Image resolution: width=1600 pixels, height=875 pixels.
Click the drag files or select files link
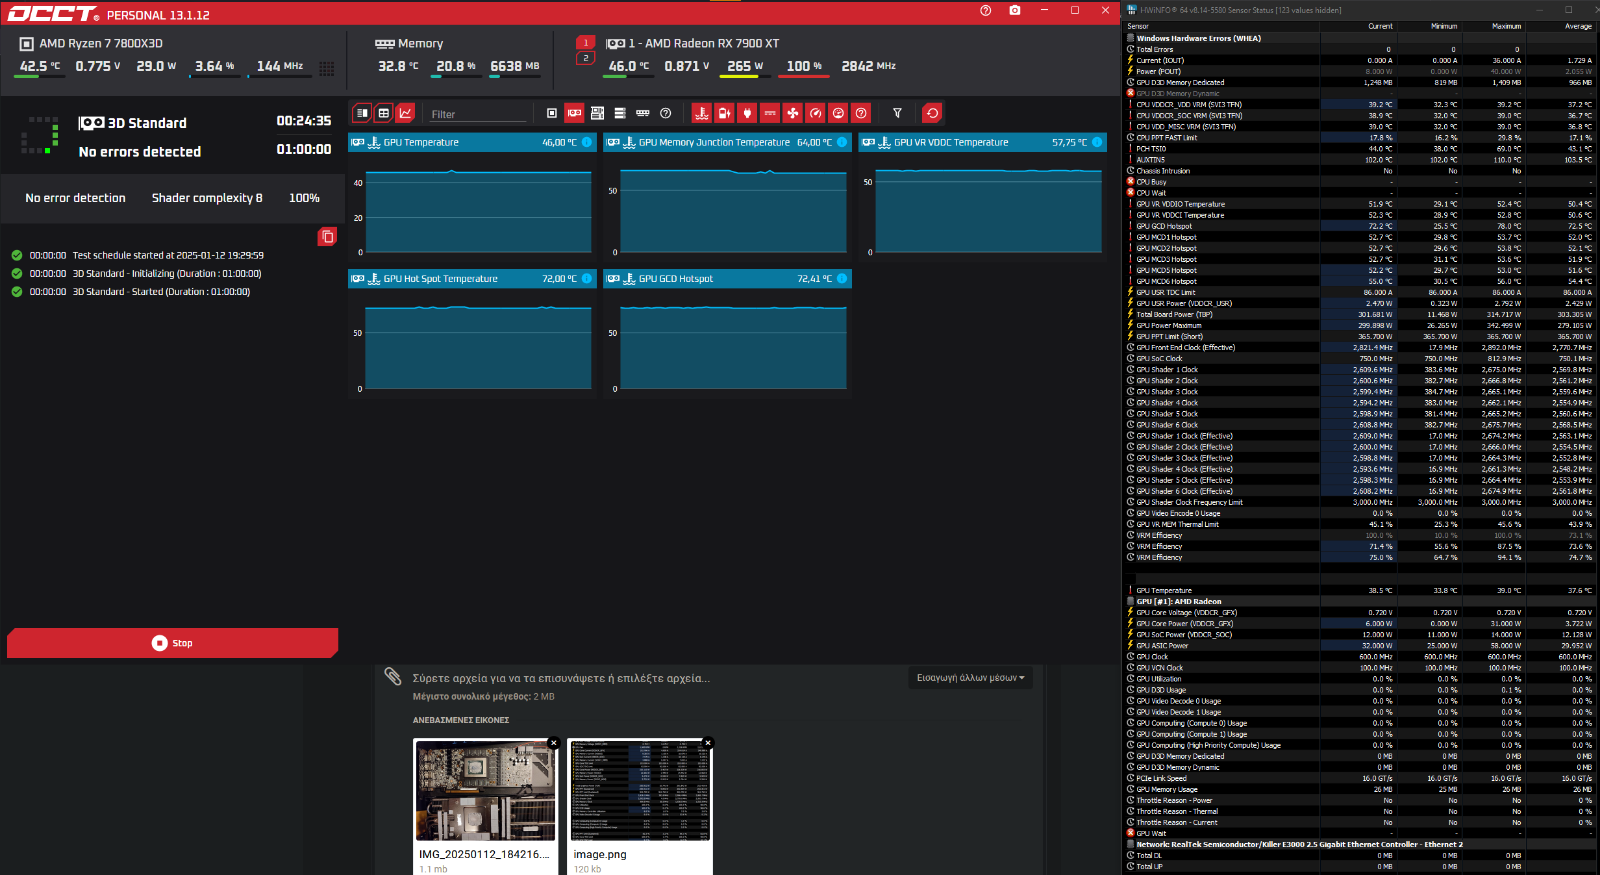click(561, 678)
